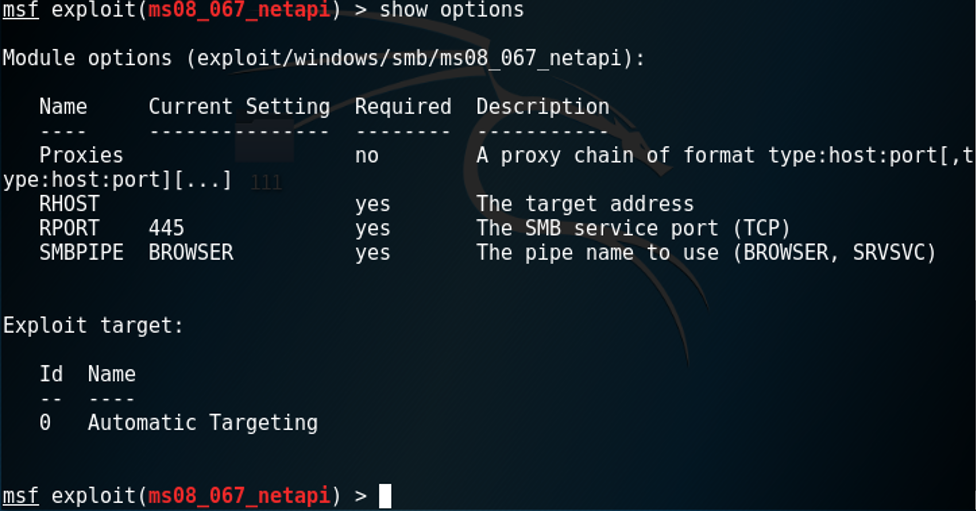Click the 'show options' command text

point(451,11)
